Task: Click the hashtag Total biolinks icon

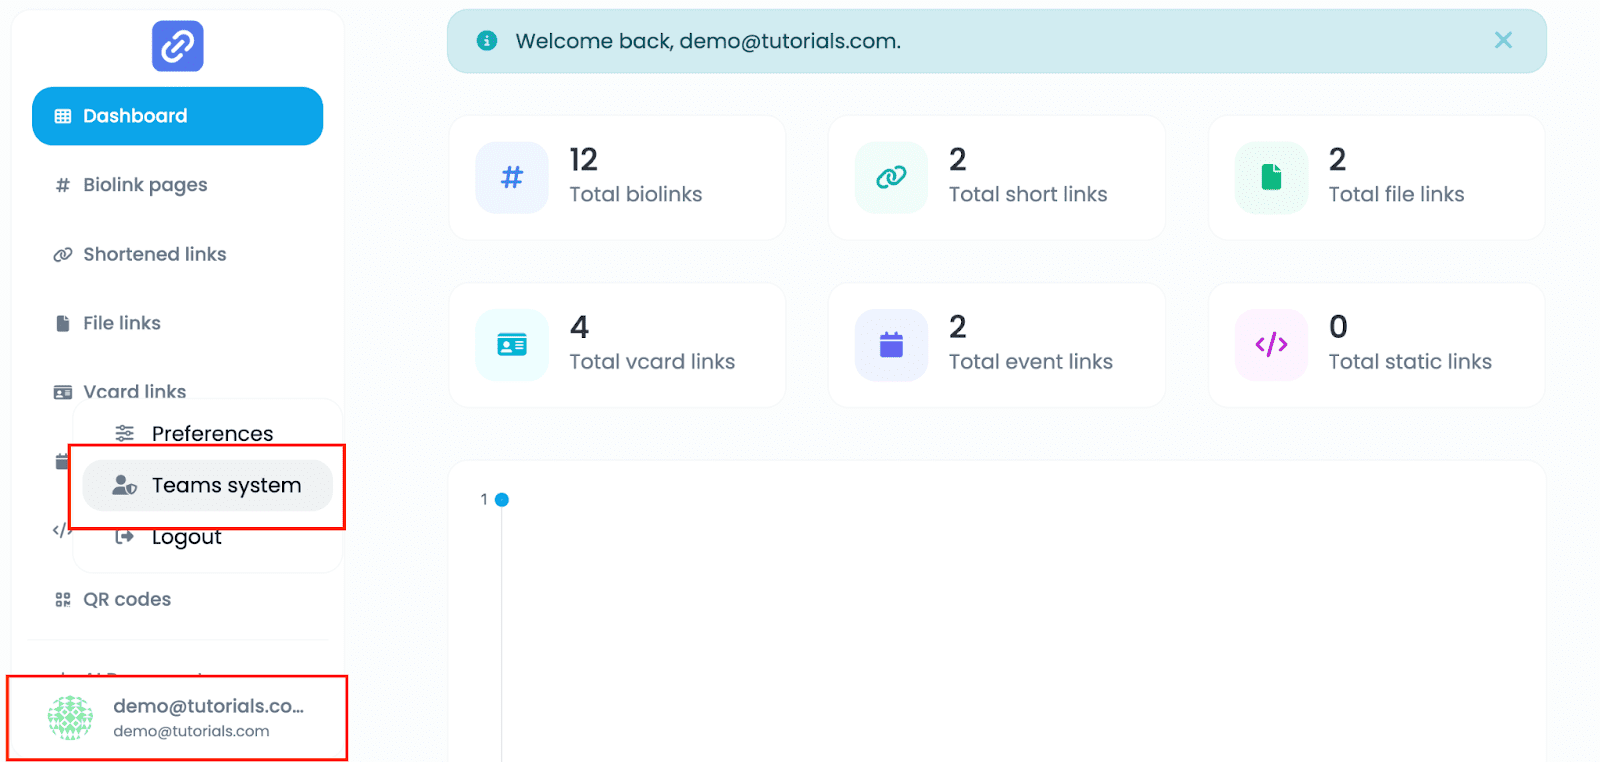Action: 511,178
